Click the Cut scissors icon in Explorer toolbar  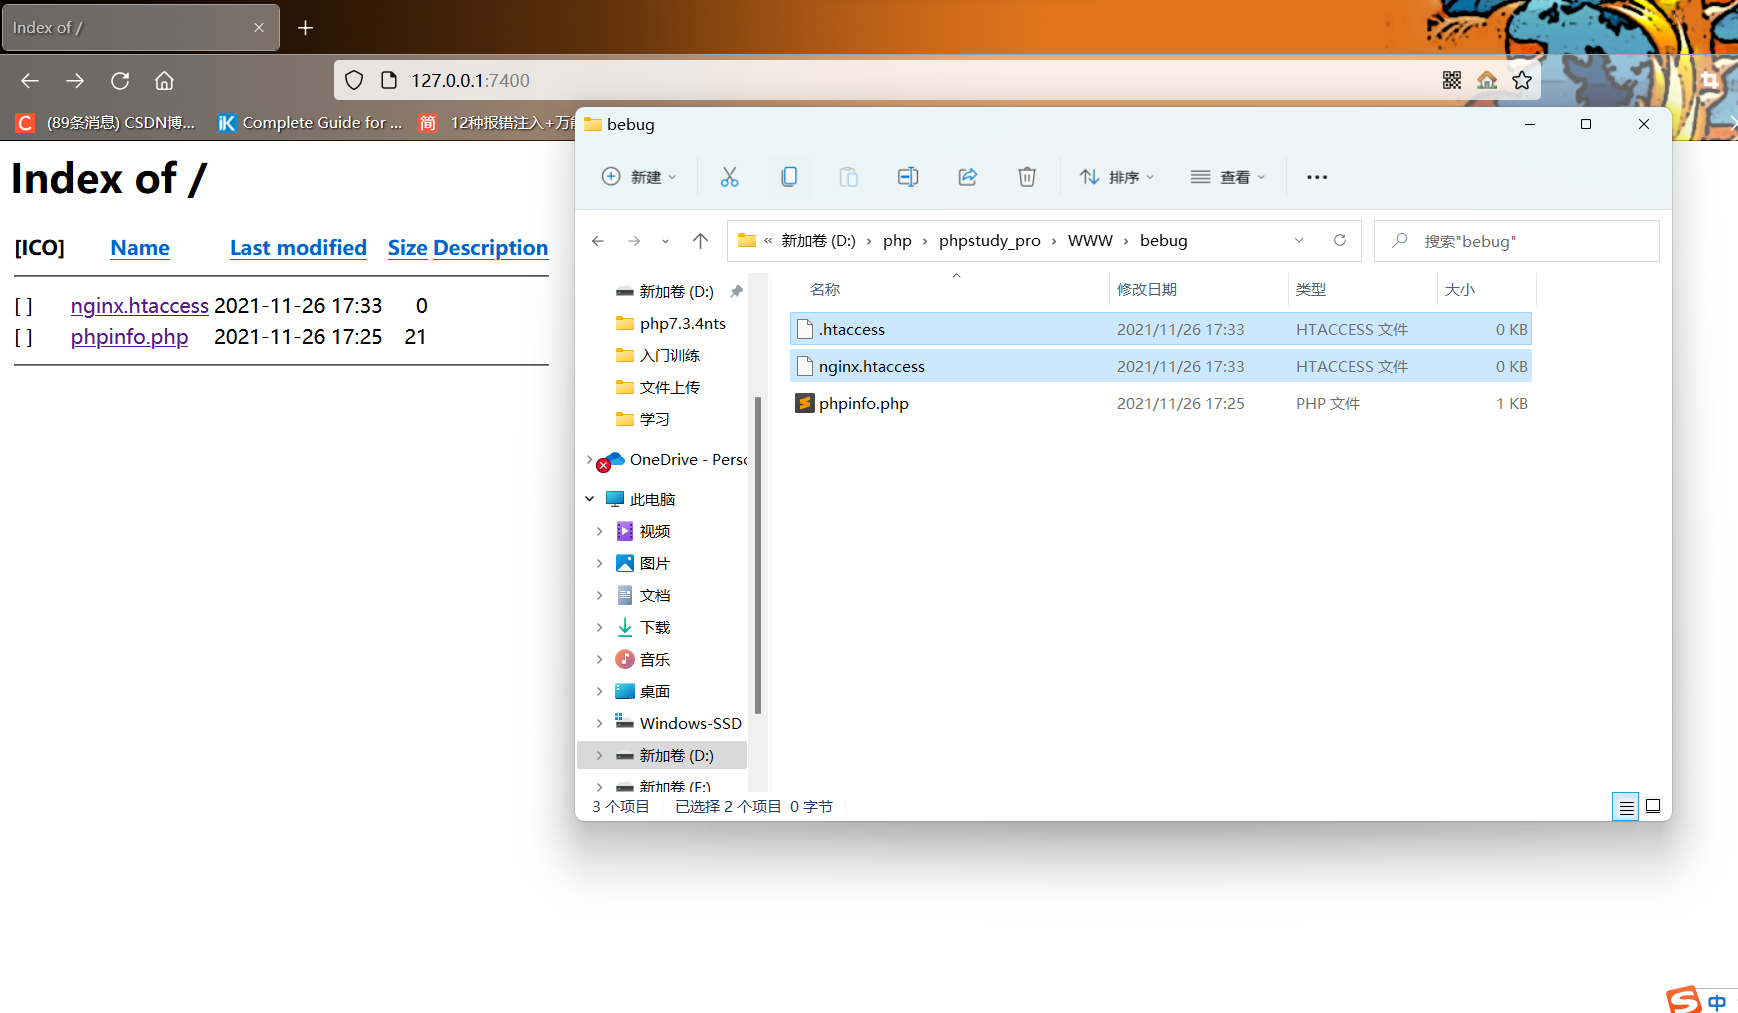(729, 177)
